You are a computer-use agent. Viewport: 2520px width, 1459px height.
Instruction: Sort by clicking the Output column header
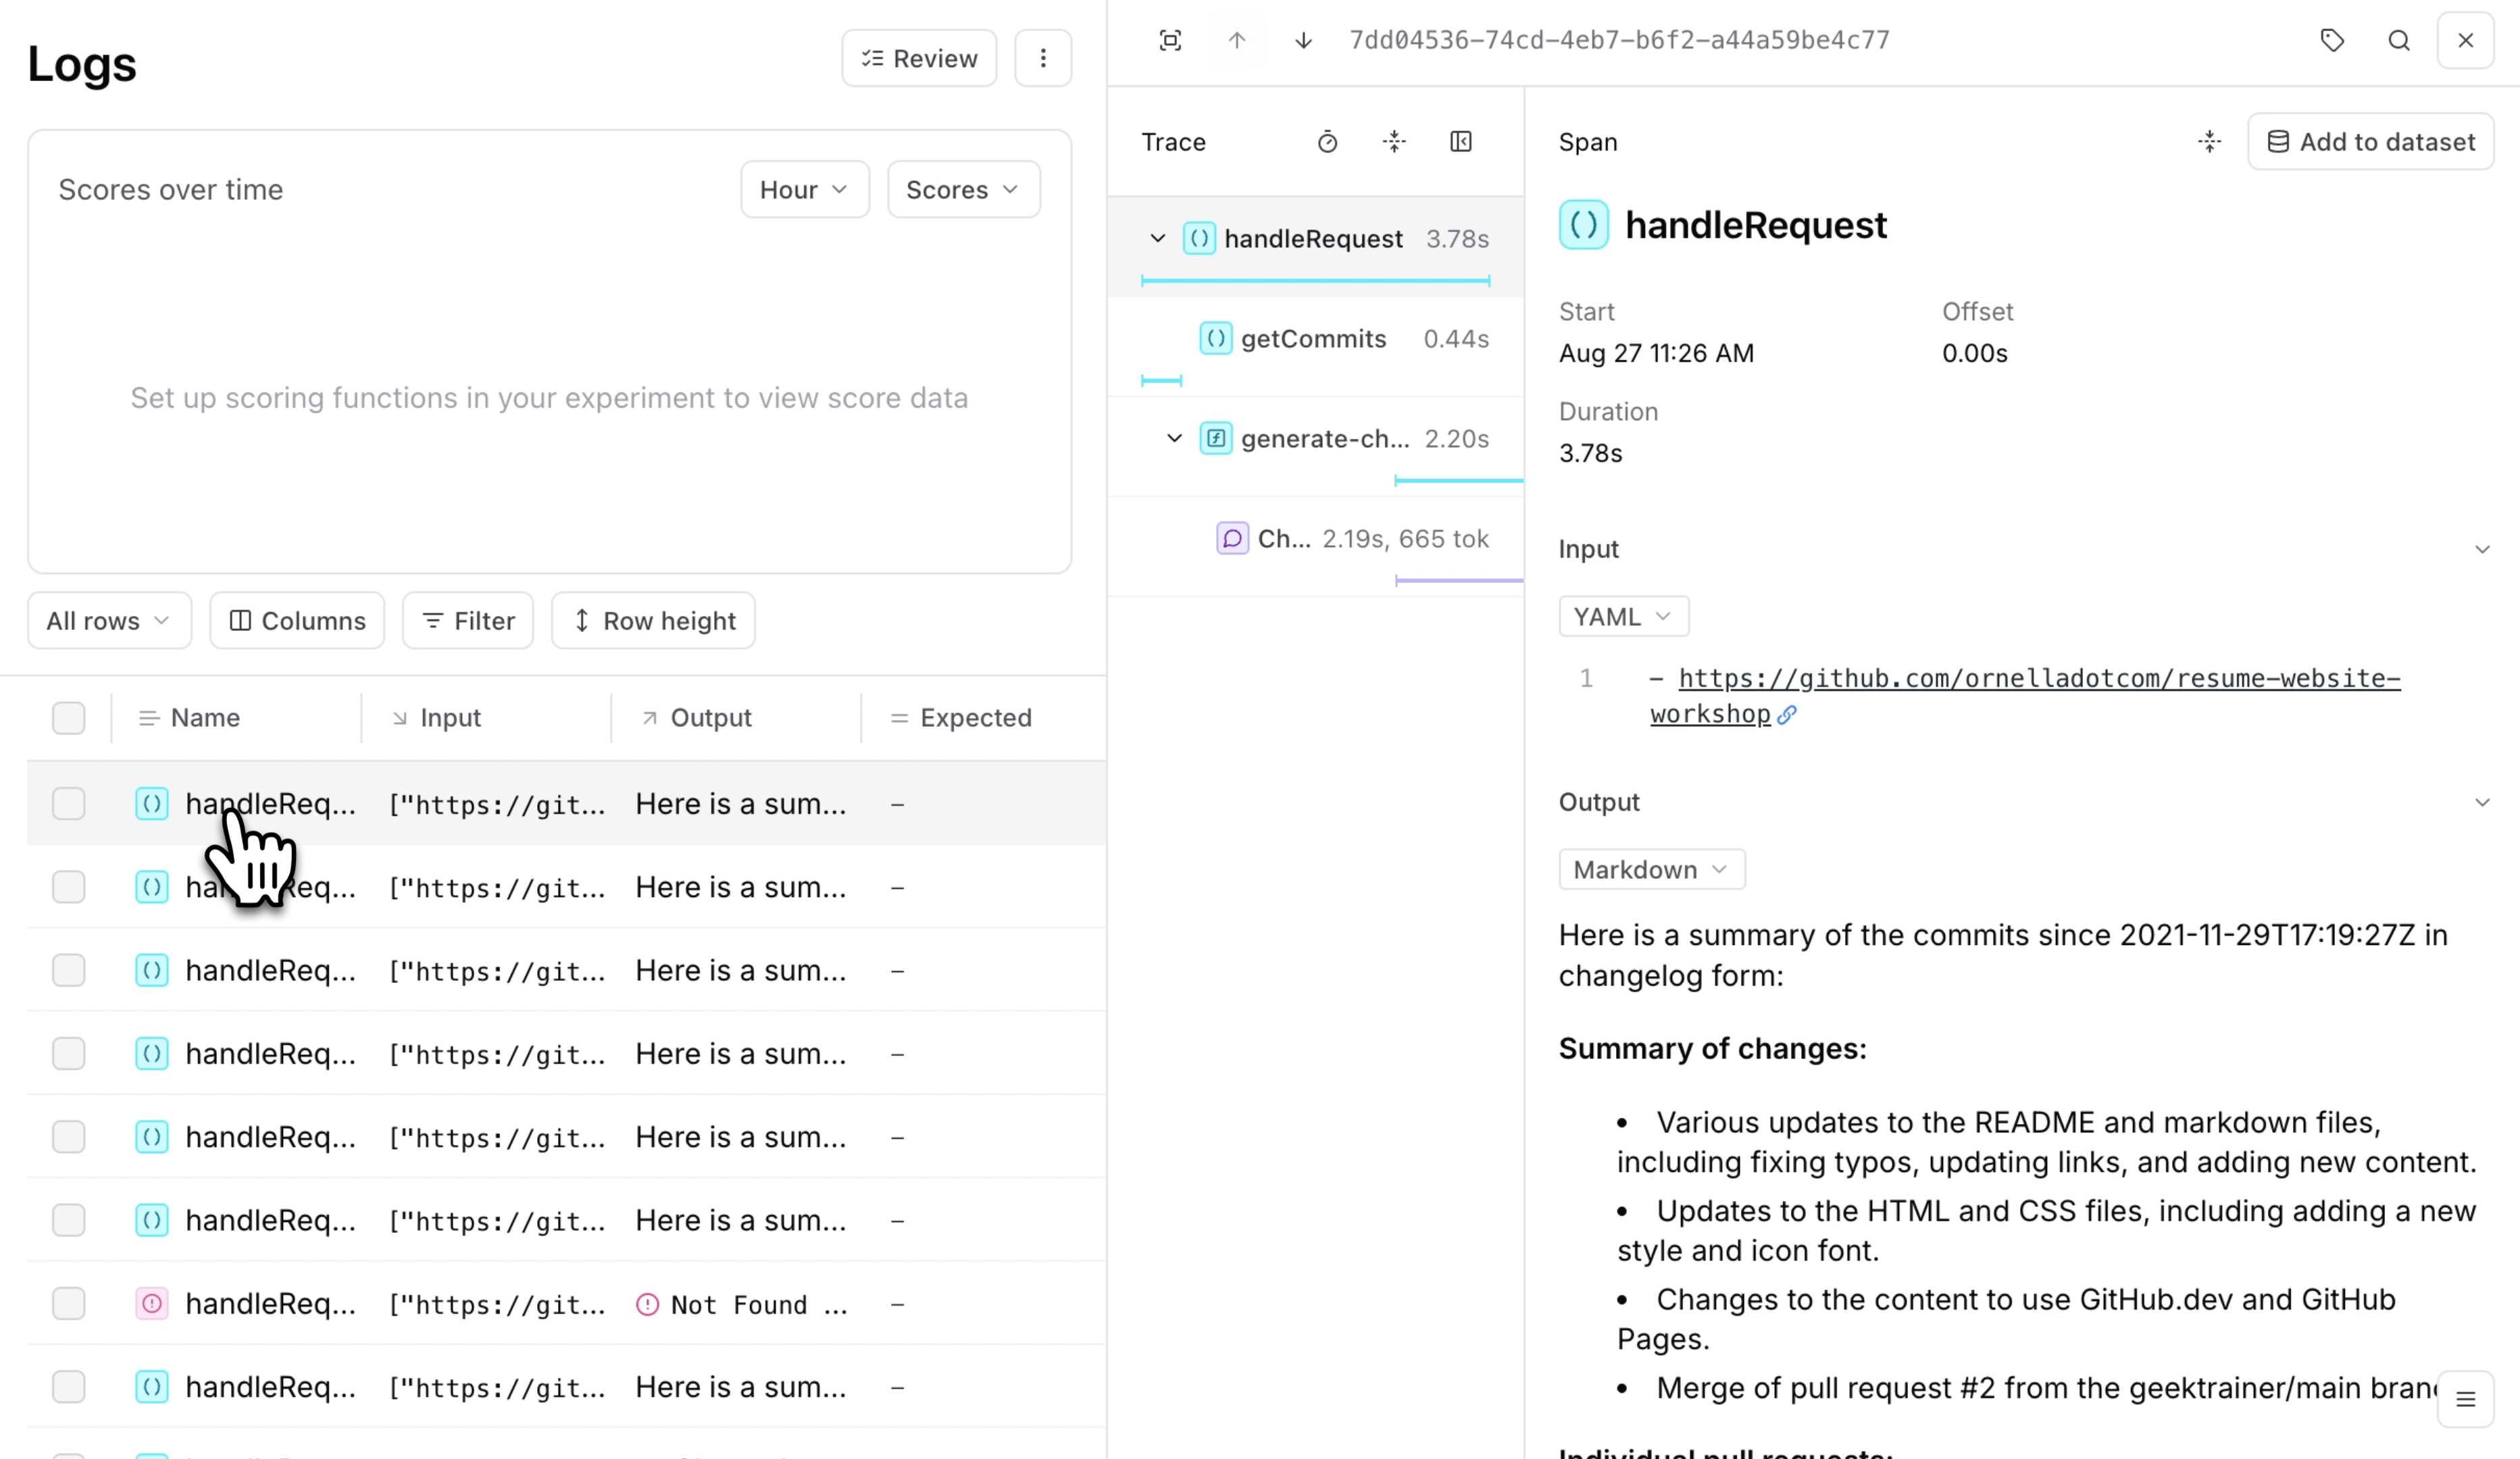point(710,718)
